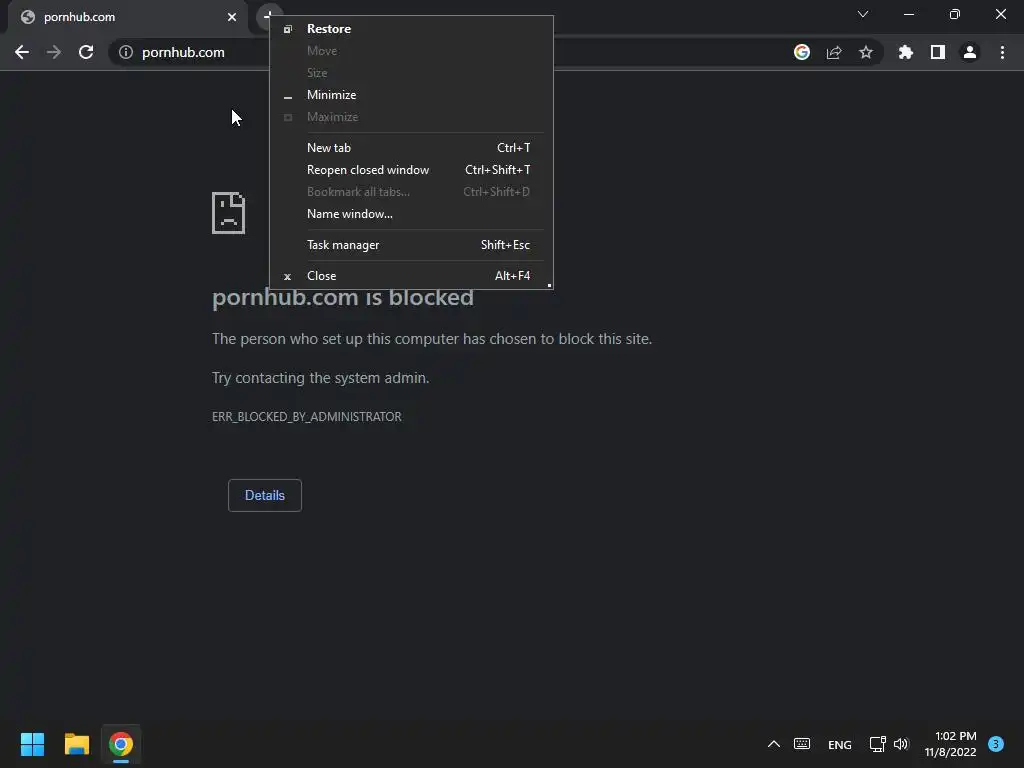1024x768 pixels.
Task: Open the Windows Start menu
Action: [x=32, y=744]
